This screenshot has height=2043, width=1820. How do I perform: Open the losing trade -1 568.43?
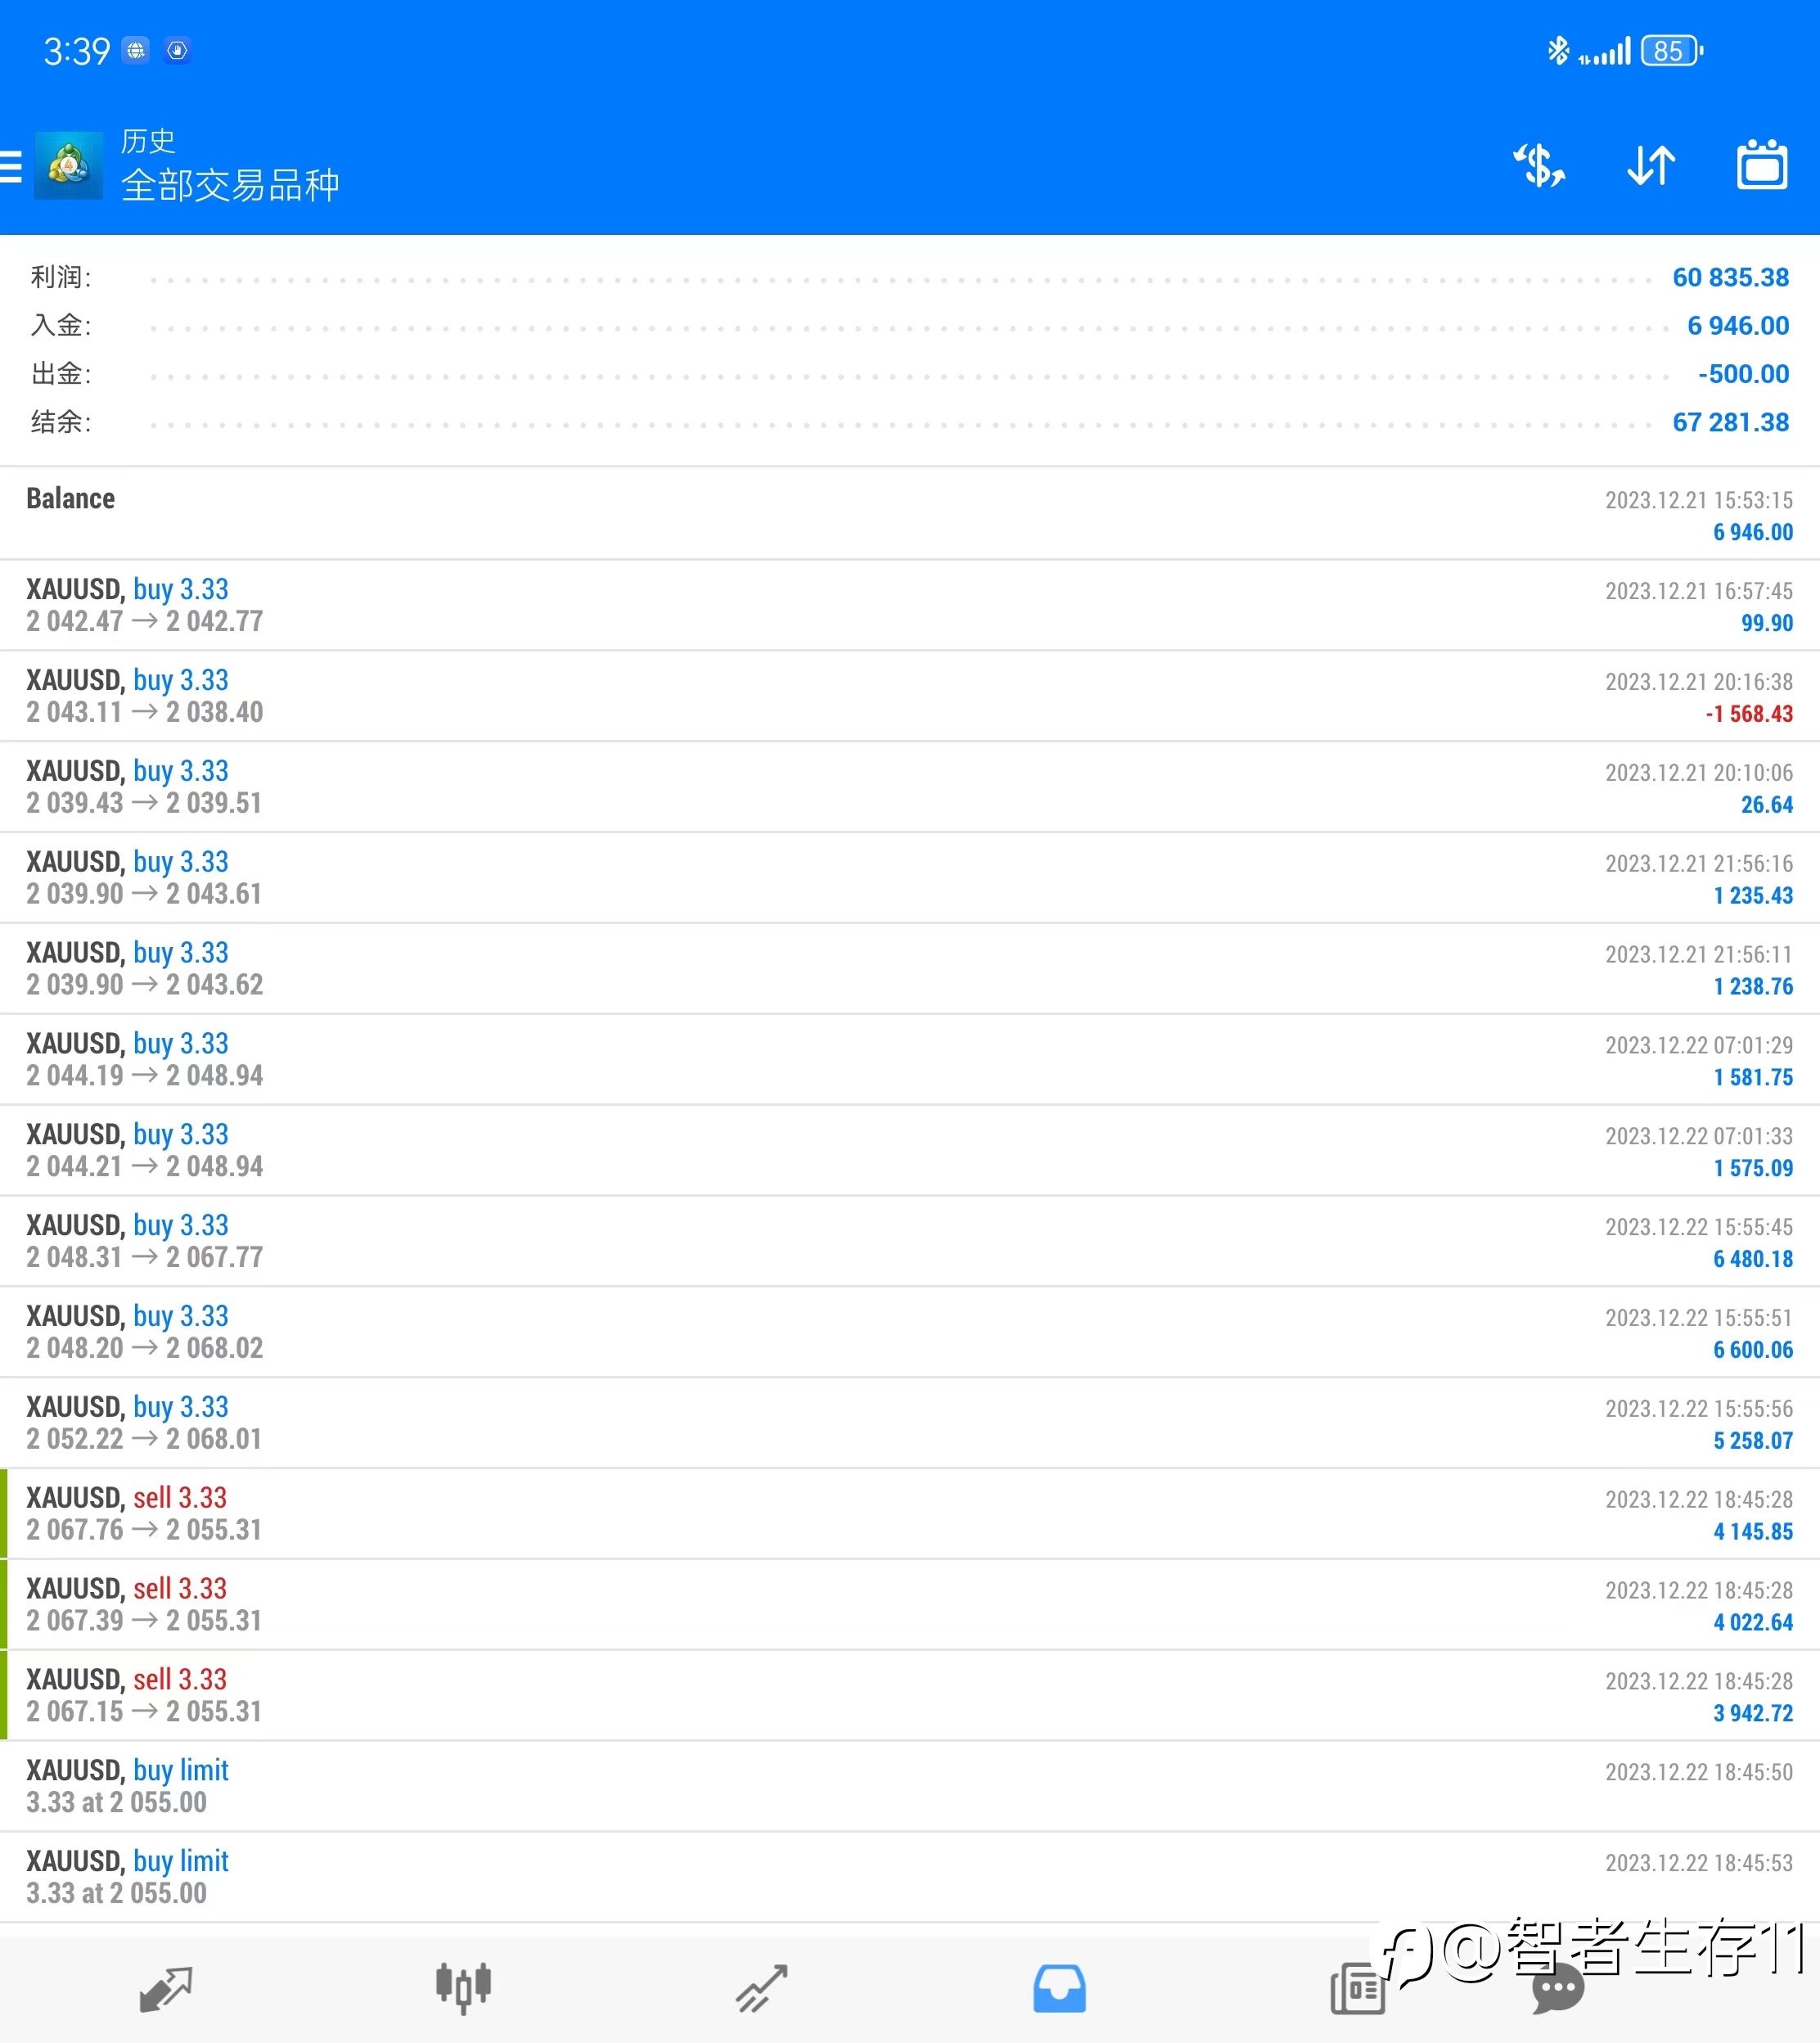pyautogui.click(x=910, y=696)
